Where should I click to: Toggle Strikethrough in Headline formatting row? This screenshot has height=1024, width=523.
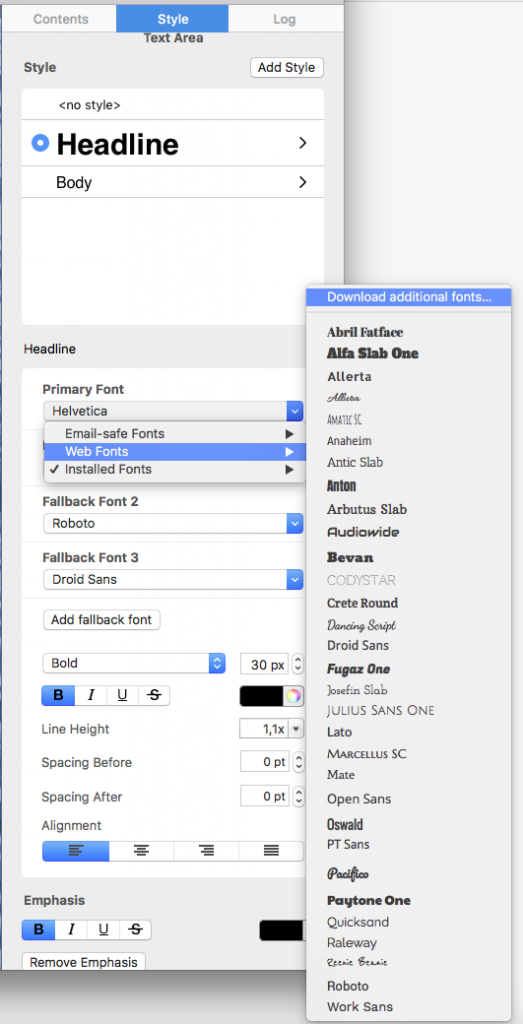pos(154,696)
